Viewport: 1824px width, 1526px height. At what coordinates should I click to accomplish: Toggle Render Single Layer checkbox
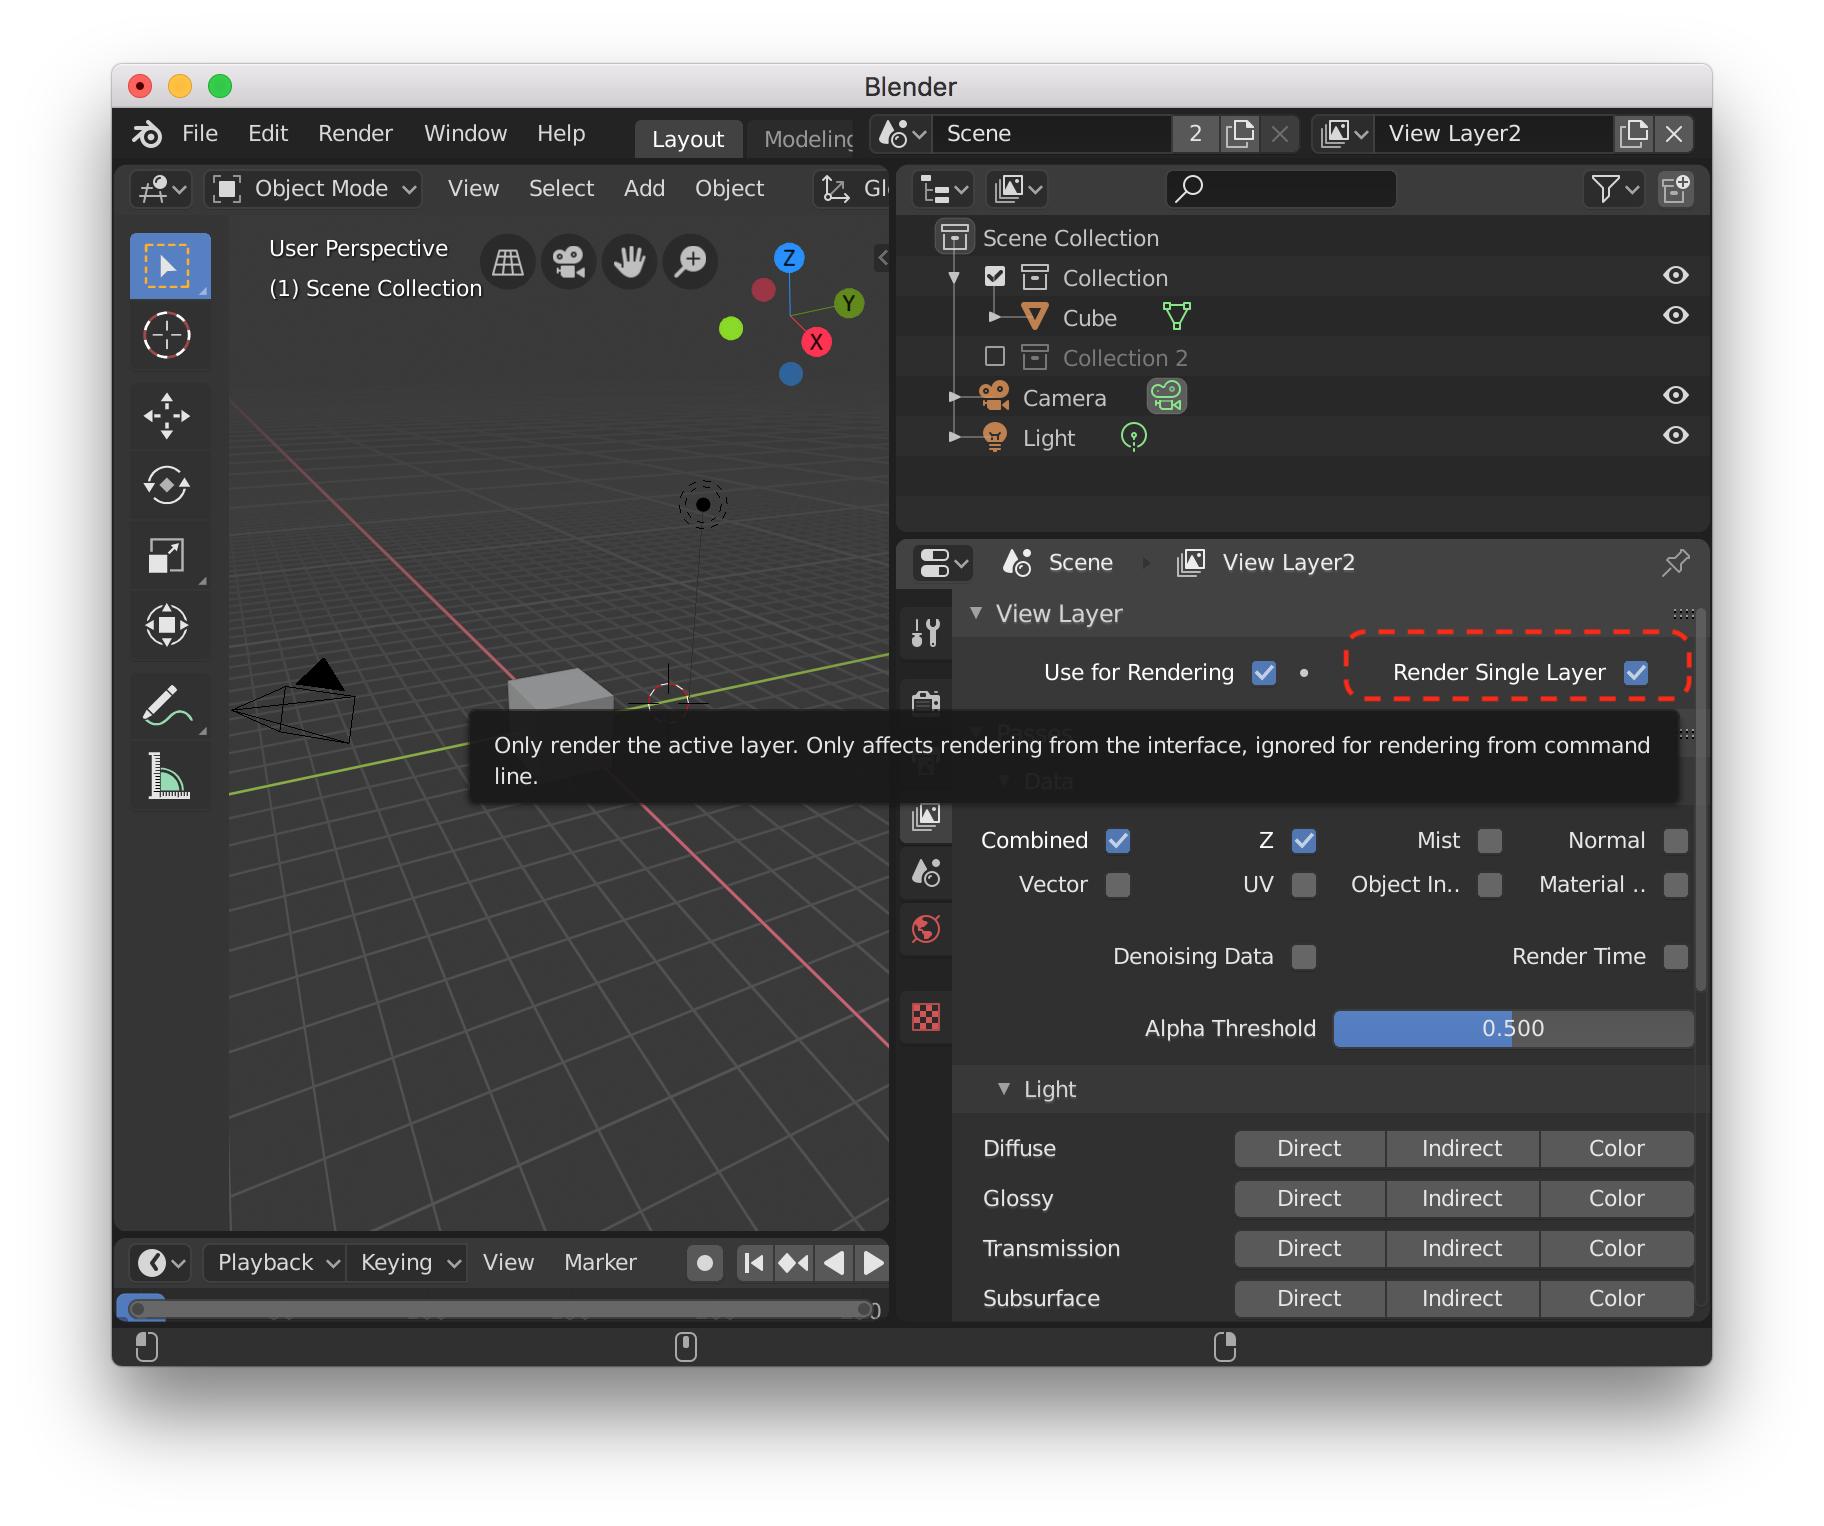point(1636,673)
